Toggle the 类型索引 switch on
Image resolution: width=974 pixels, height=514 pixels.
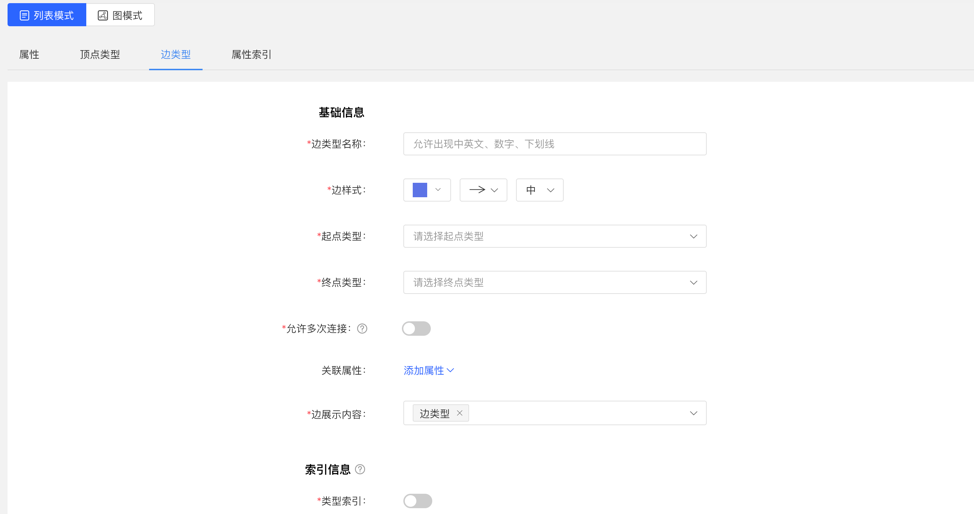pos(417,501)
